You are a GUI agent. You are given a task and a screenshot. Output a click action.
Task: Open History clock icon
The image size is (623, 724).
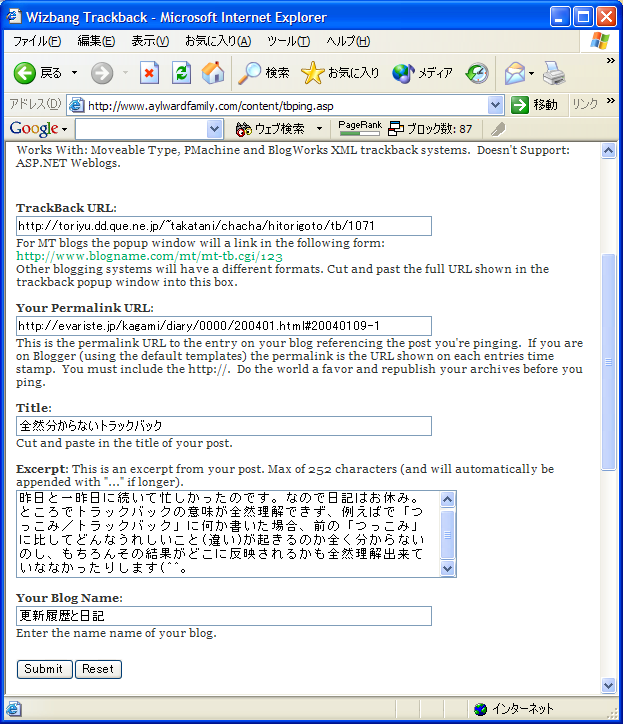[x=477, y=73]
